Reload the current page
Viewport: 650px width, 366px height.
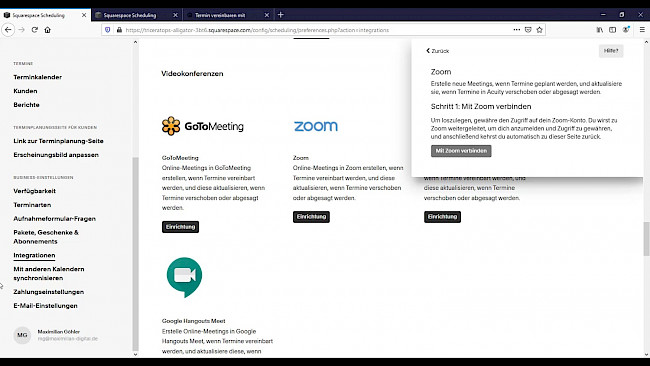[x=35, y=30]
